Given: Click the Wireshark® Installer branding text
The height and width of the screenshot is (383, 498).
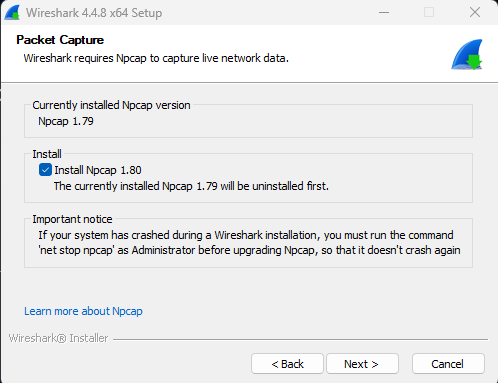Looking at the screenshot, I should [58, 338].
